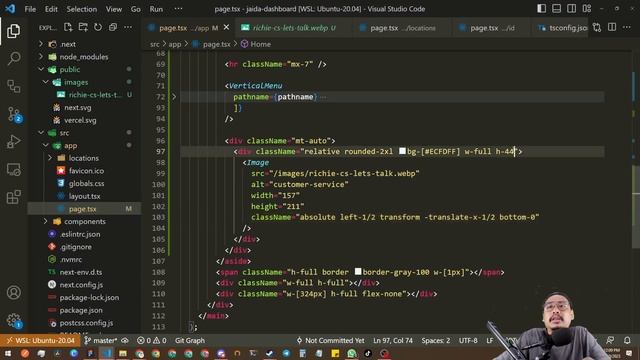Open the Edit menu

[x=51, y=9]
